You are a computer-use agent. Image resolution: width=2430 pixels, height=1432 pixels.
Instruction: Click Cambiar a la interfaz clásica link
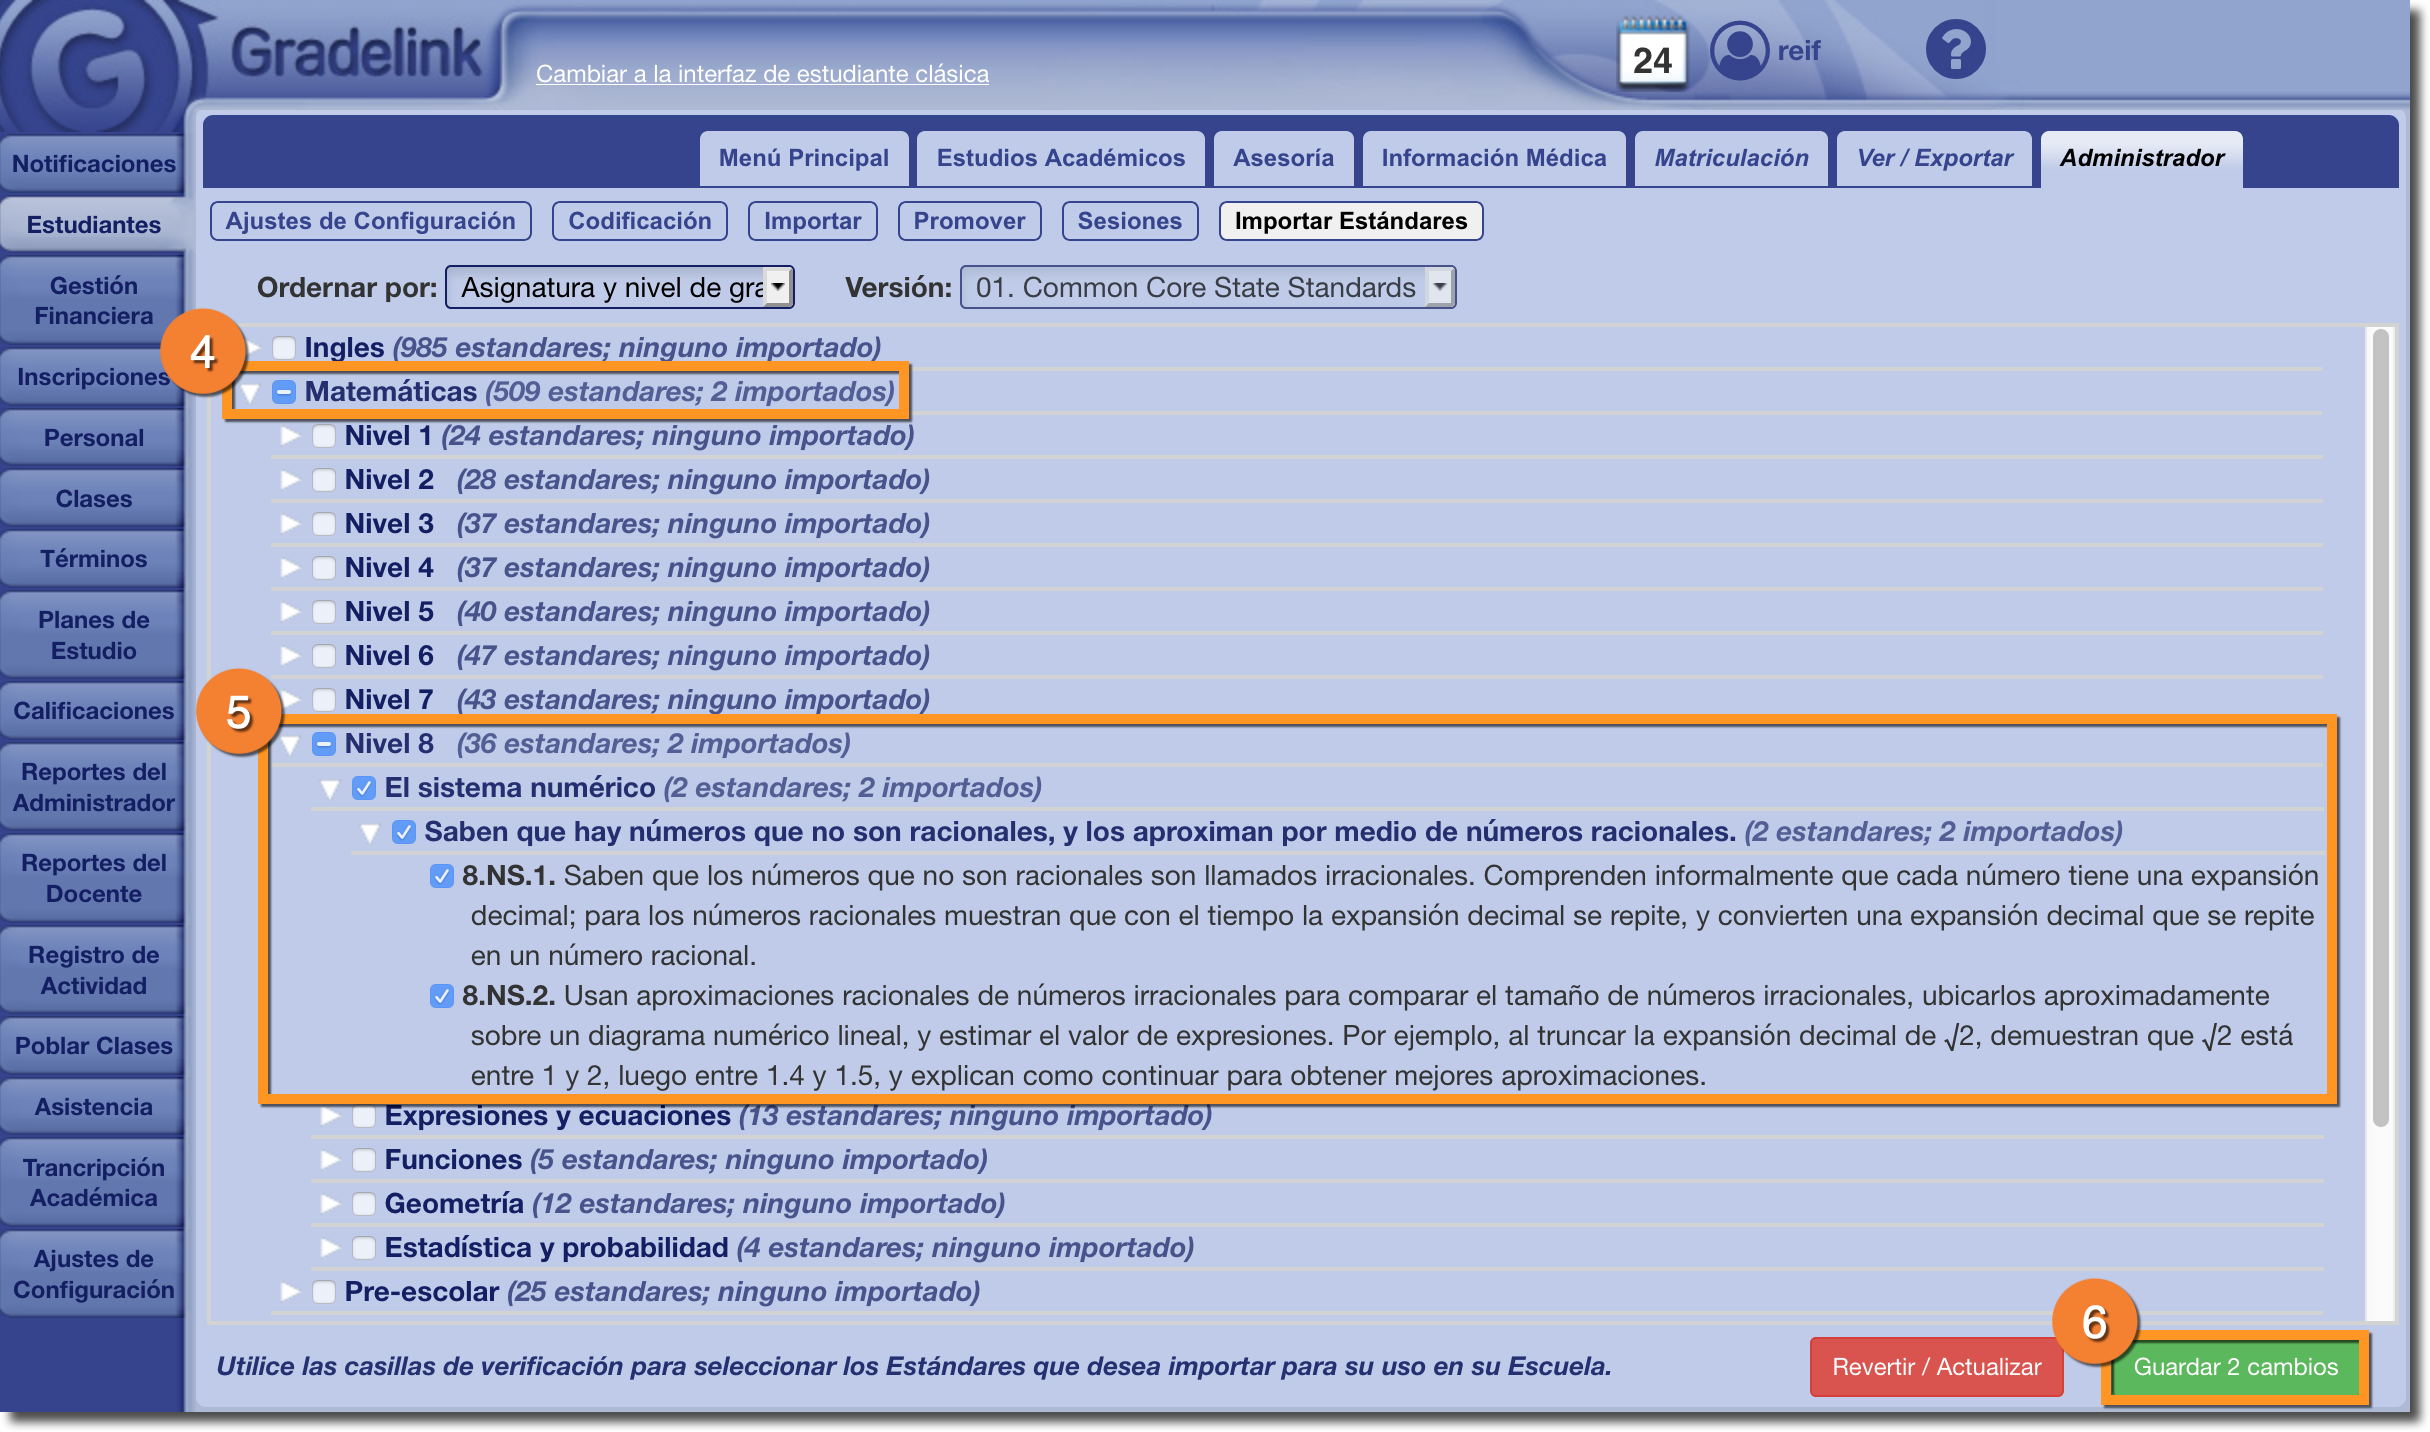pyautogui.click(x=762, y=74)
